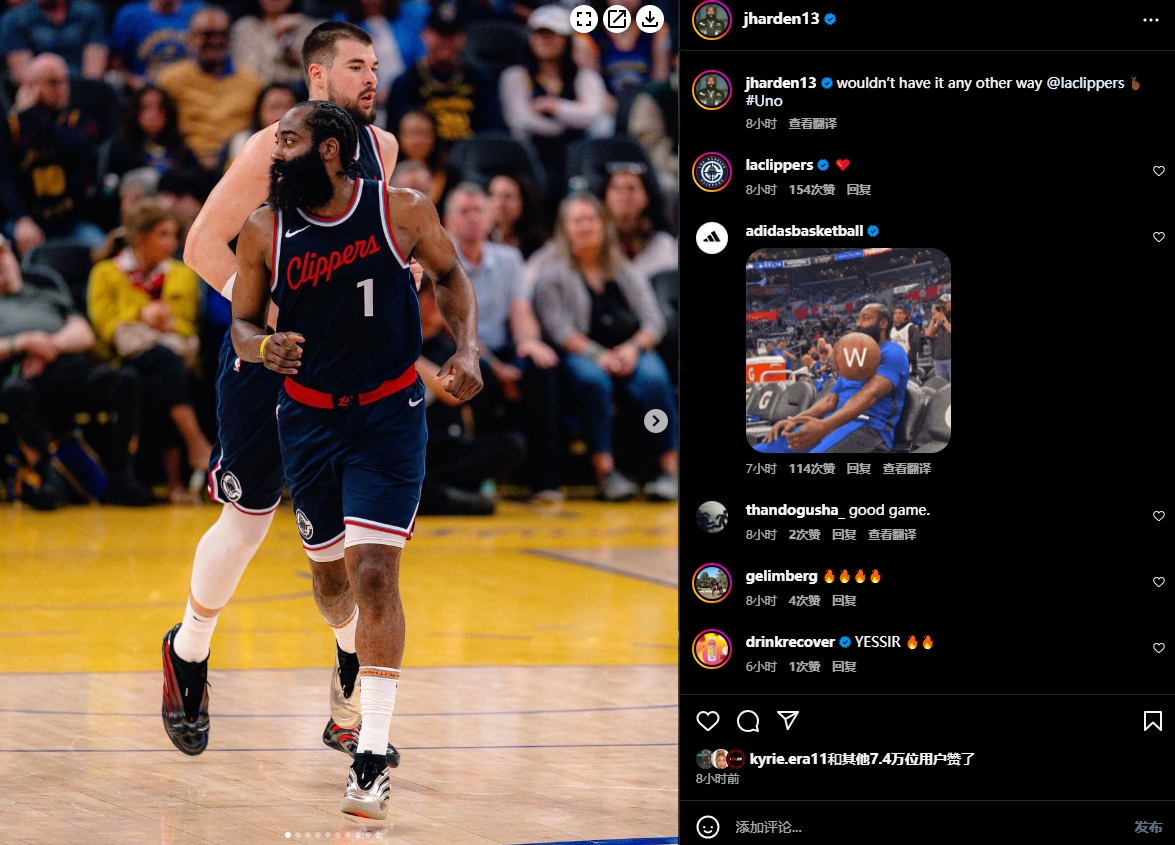
Task: Select the second carousel dot indicator
Action: coord(298,835)
